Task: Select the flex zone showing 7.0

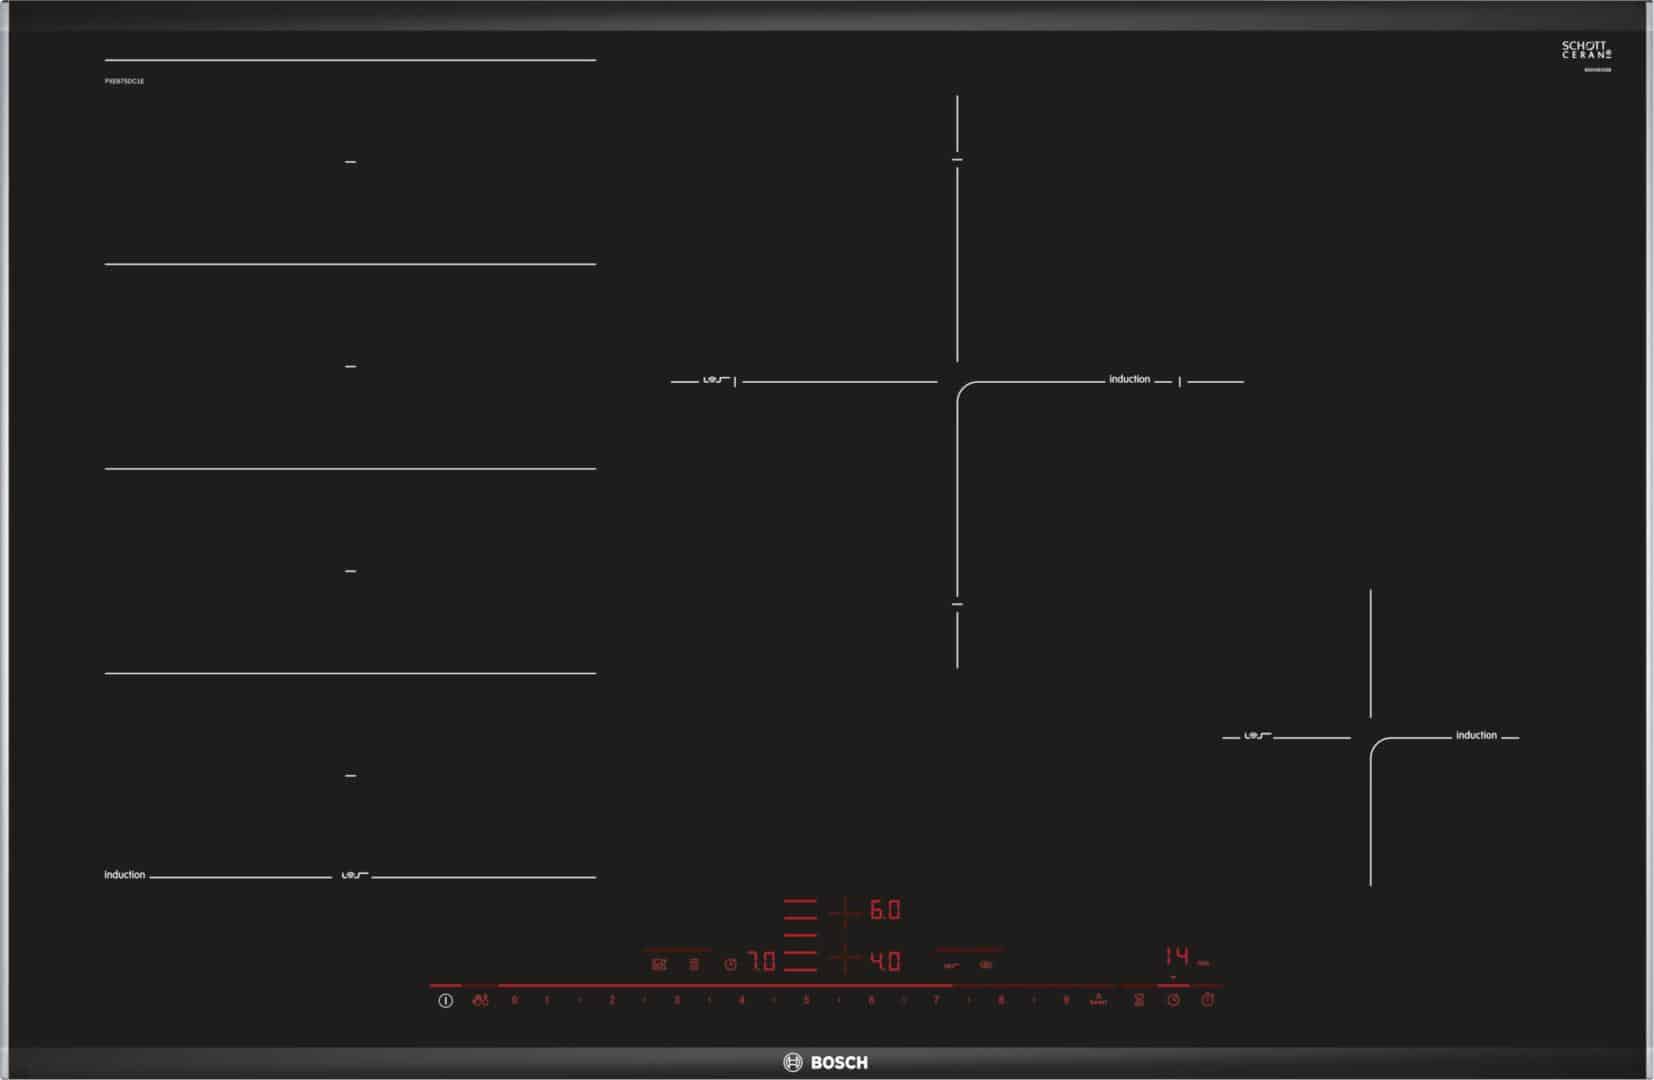Action: tap(762, 962)
